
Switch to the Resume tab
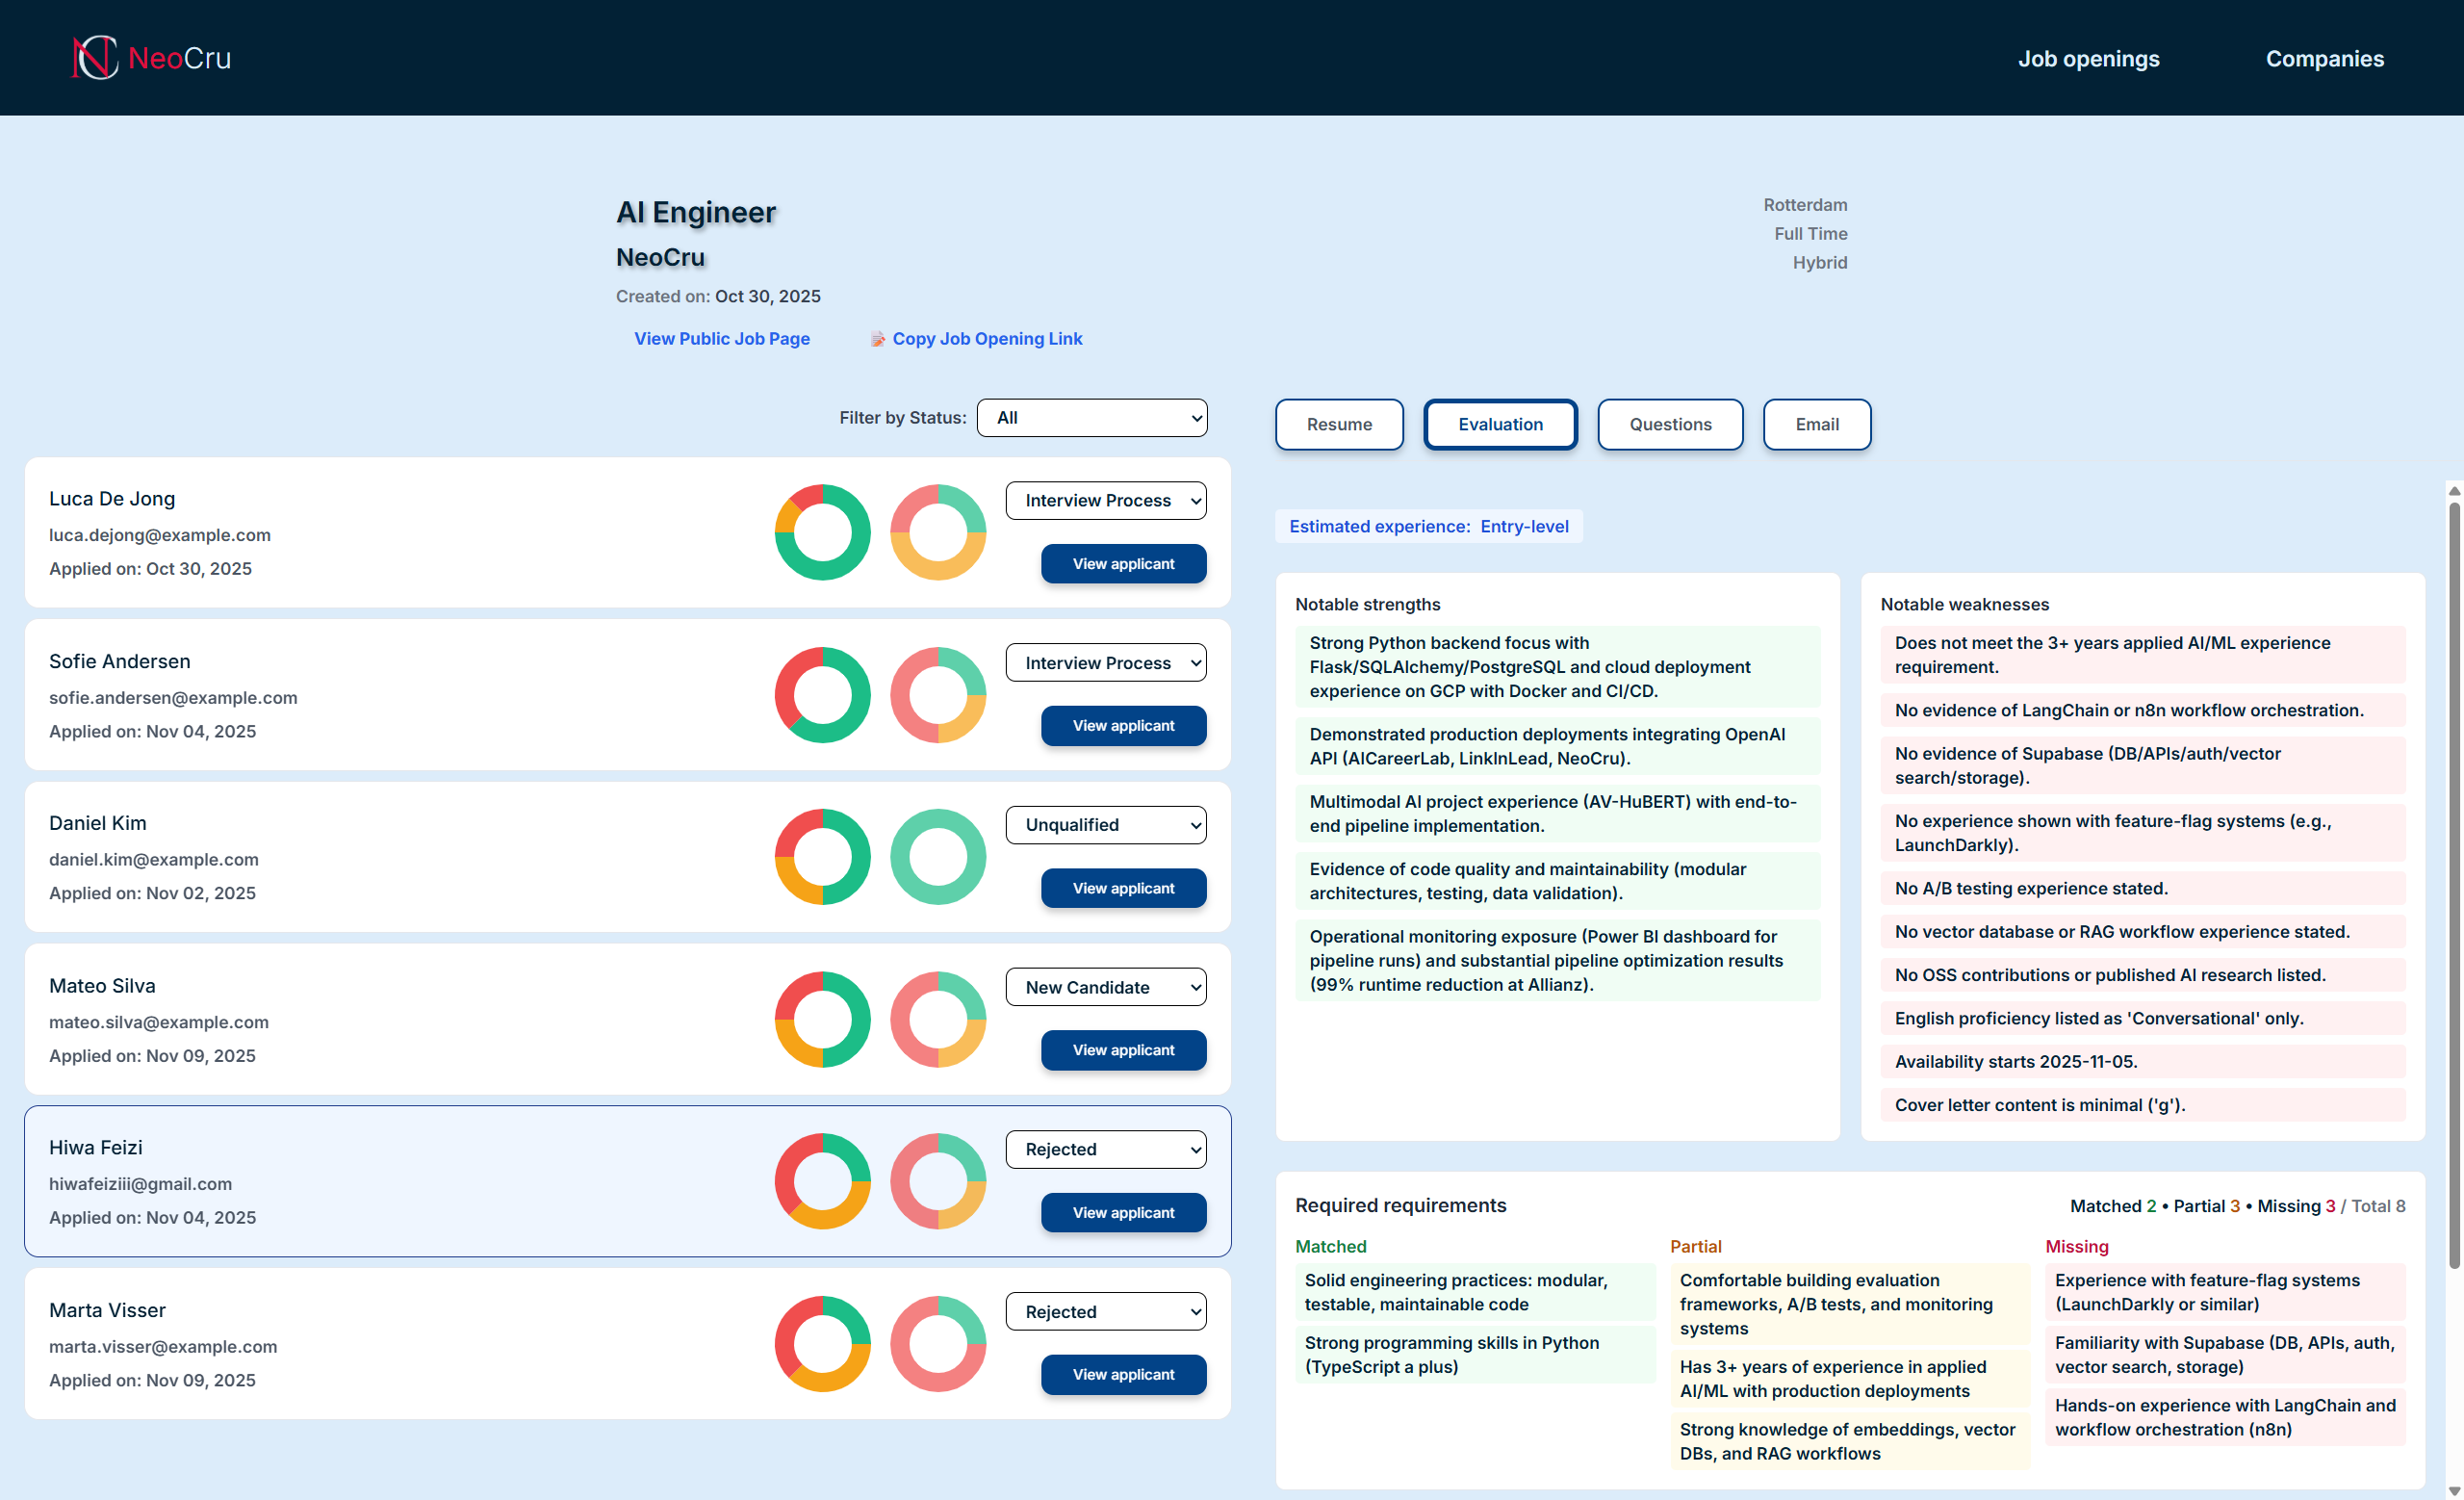pos(1338,424)
